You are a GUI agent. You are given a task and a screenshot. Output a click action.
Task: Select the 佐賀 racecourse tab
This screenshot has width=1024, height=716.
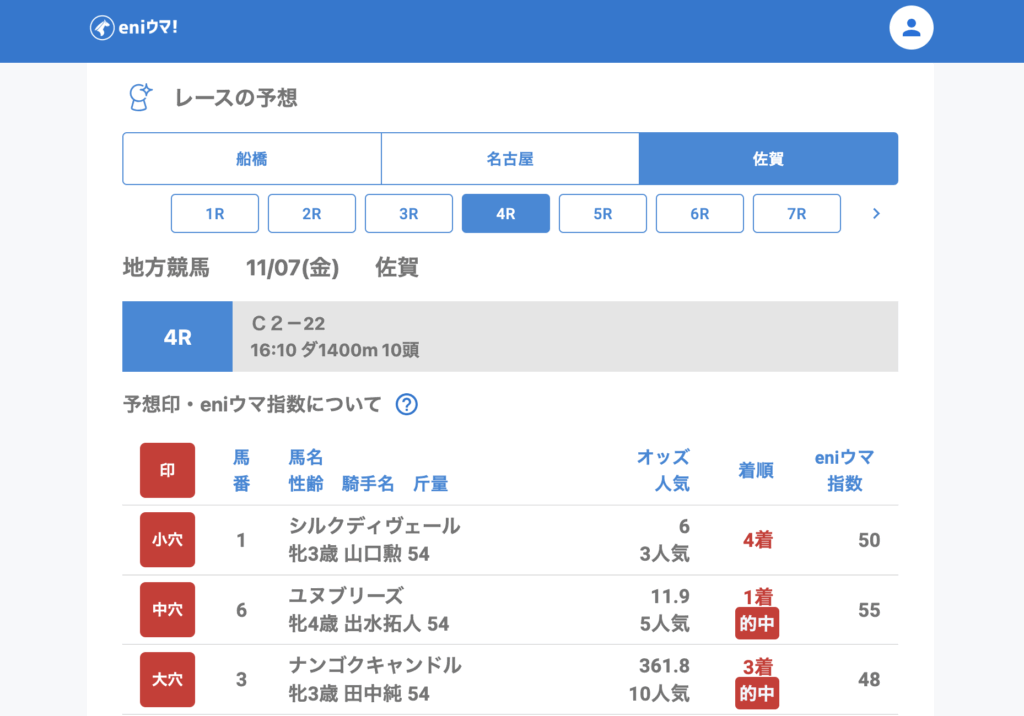coord(768,159)
